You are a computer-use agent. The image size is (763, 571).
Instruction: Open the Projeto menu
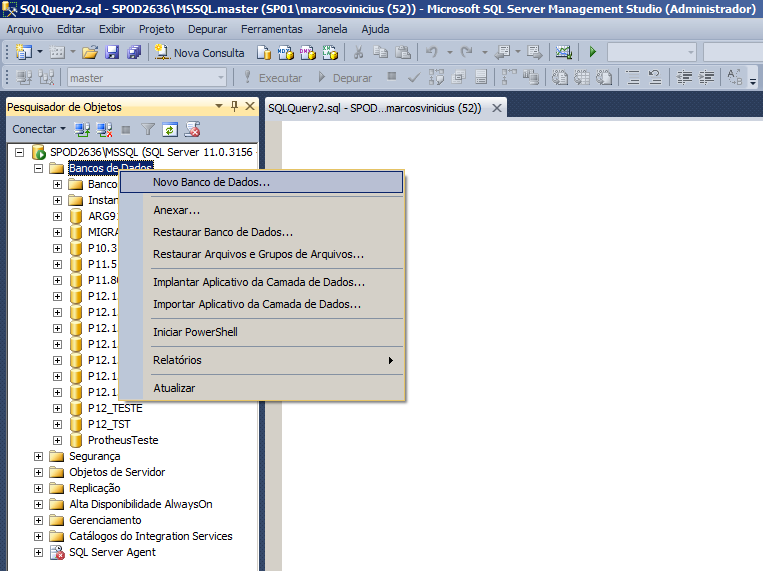pos(157,29)
